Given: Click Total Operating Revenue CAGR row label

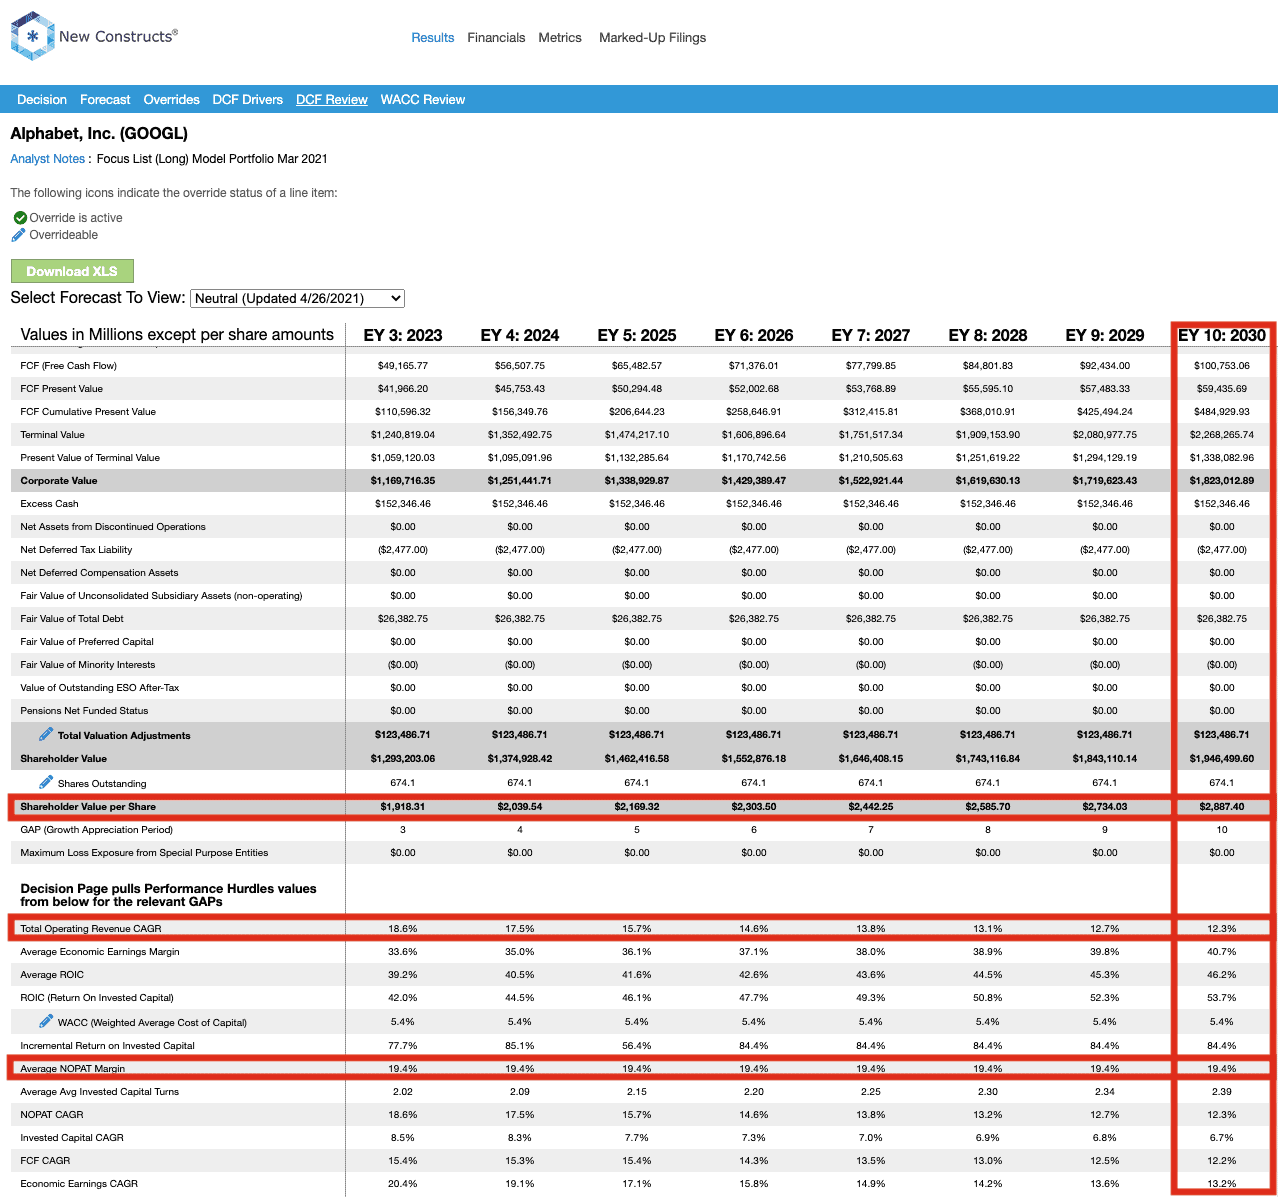Looking at the screenshot, I should click(91, 929).
